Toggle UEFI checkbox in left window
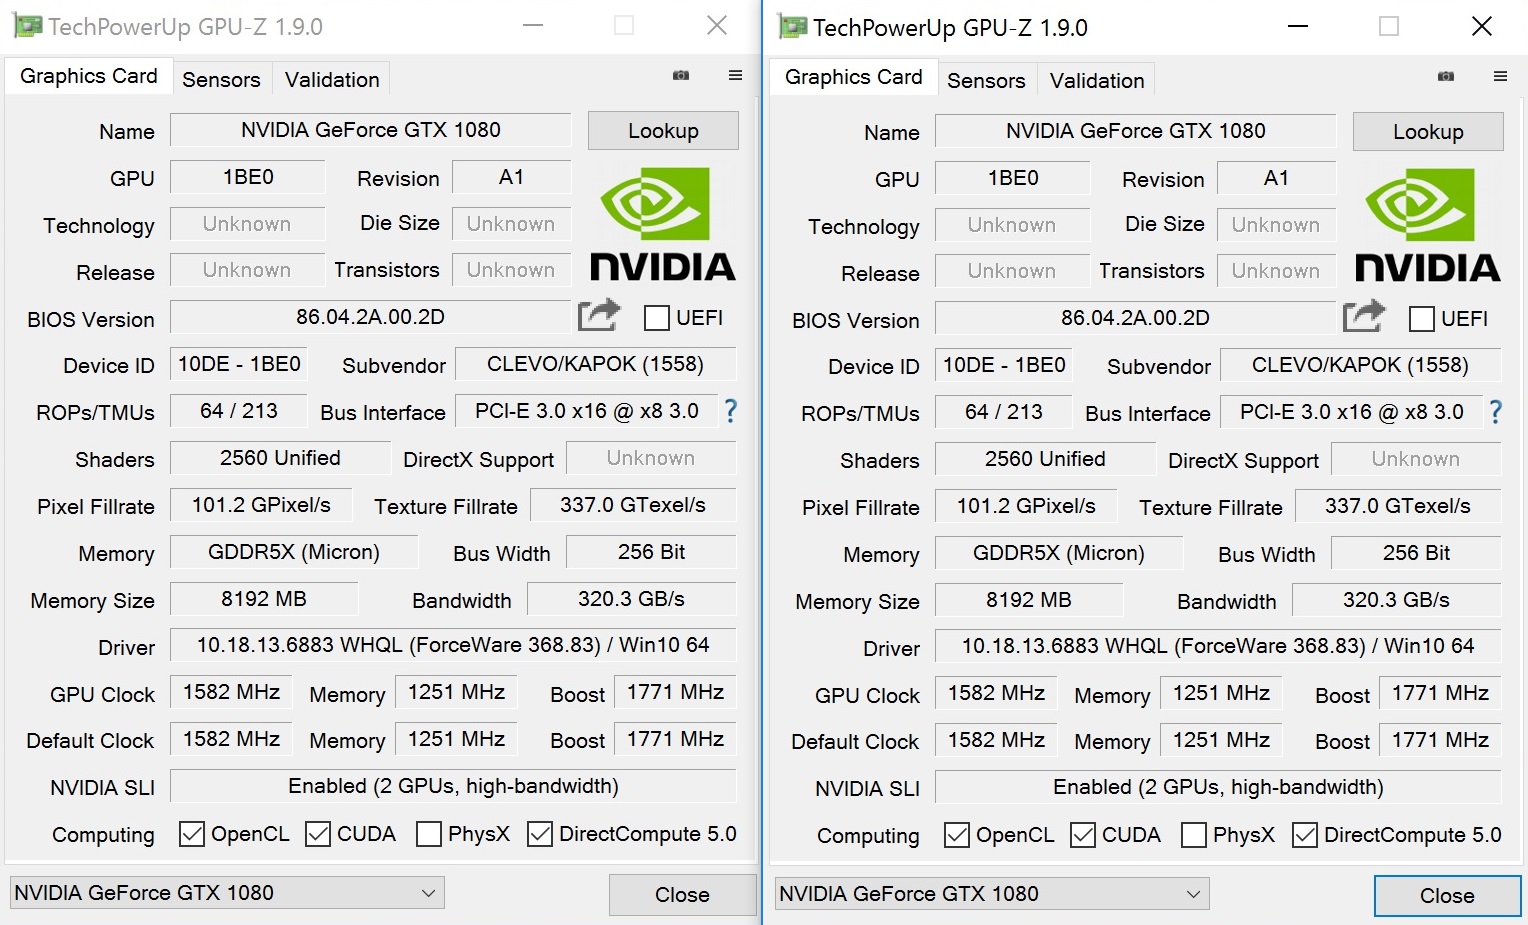Screen dimensions: 1528x925 tap(657, 318)
